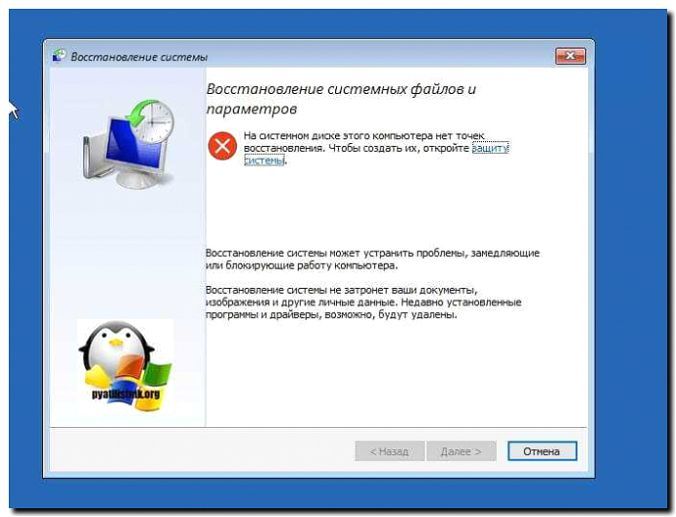Click the clock with the green arrow illustration
Image resolution: width=676 pixels, height=517 pixels.
tap(151, 121)
